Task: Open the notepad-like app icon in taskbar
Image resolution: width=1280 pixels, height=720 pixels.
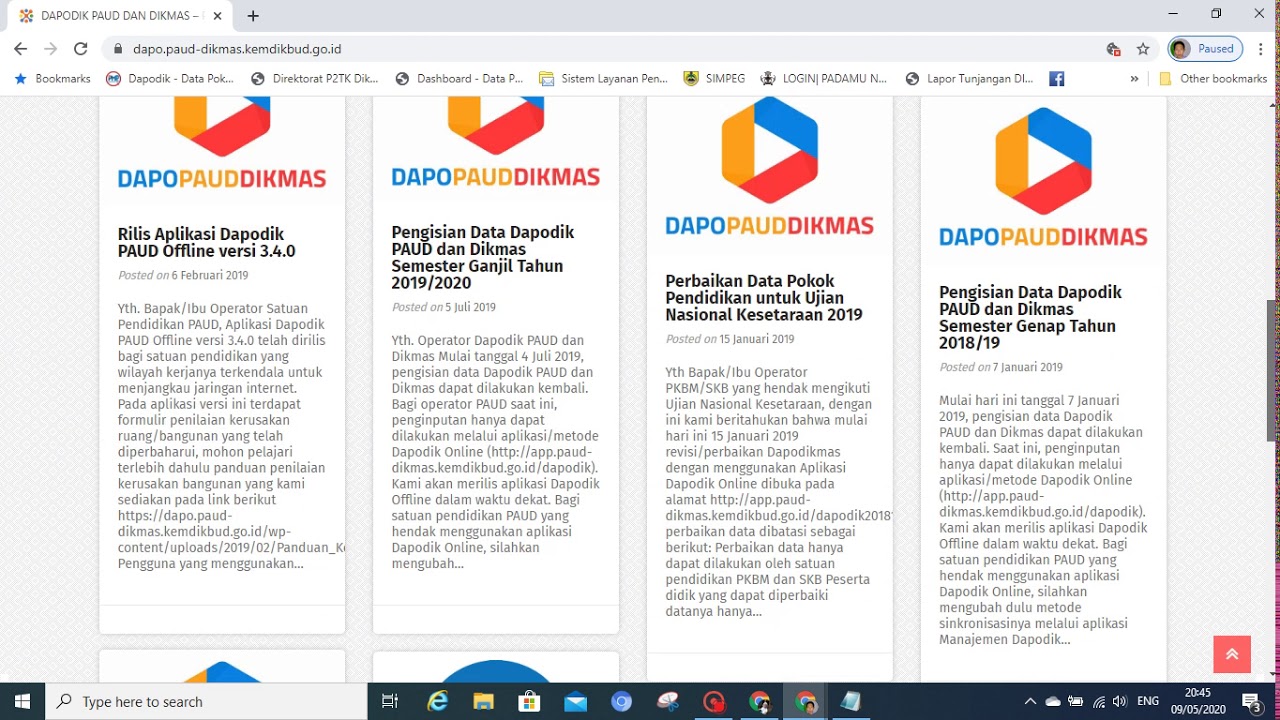Action: click(851, 702)
